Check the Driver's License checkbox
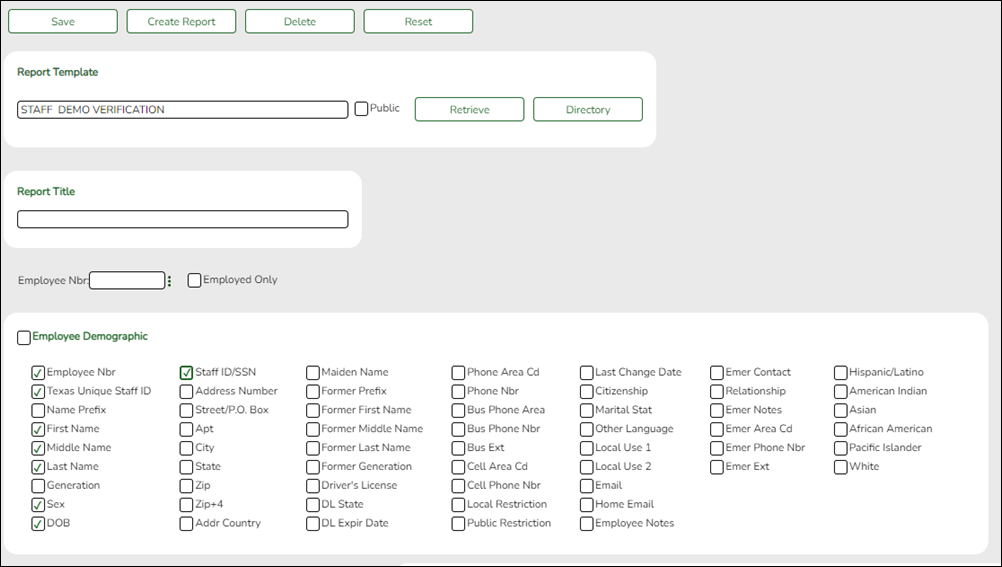 [x=312, y=486]
